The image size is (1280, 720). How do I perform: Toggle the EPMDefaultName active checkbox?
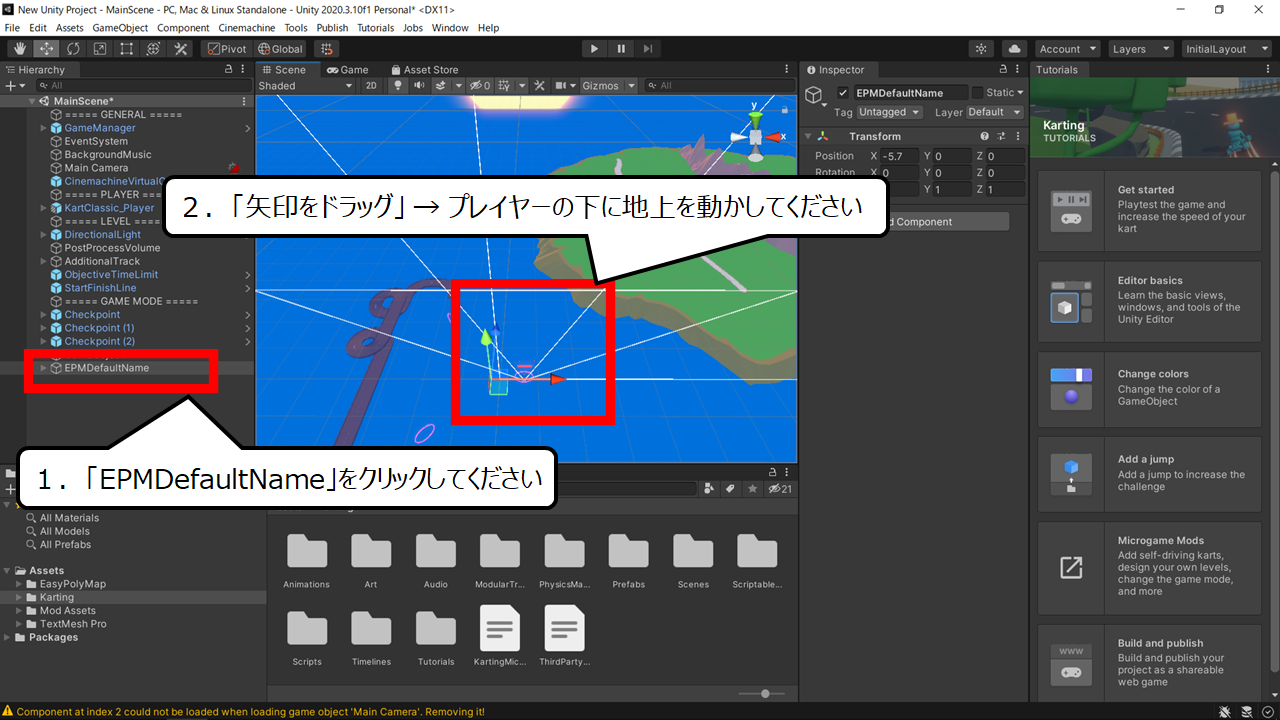pyautogui.click(x=842, y=92)
